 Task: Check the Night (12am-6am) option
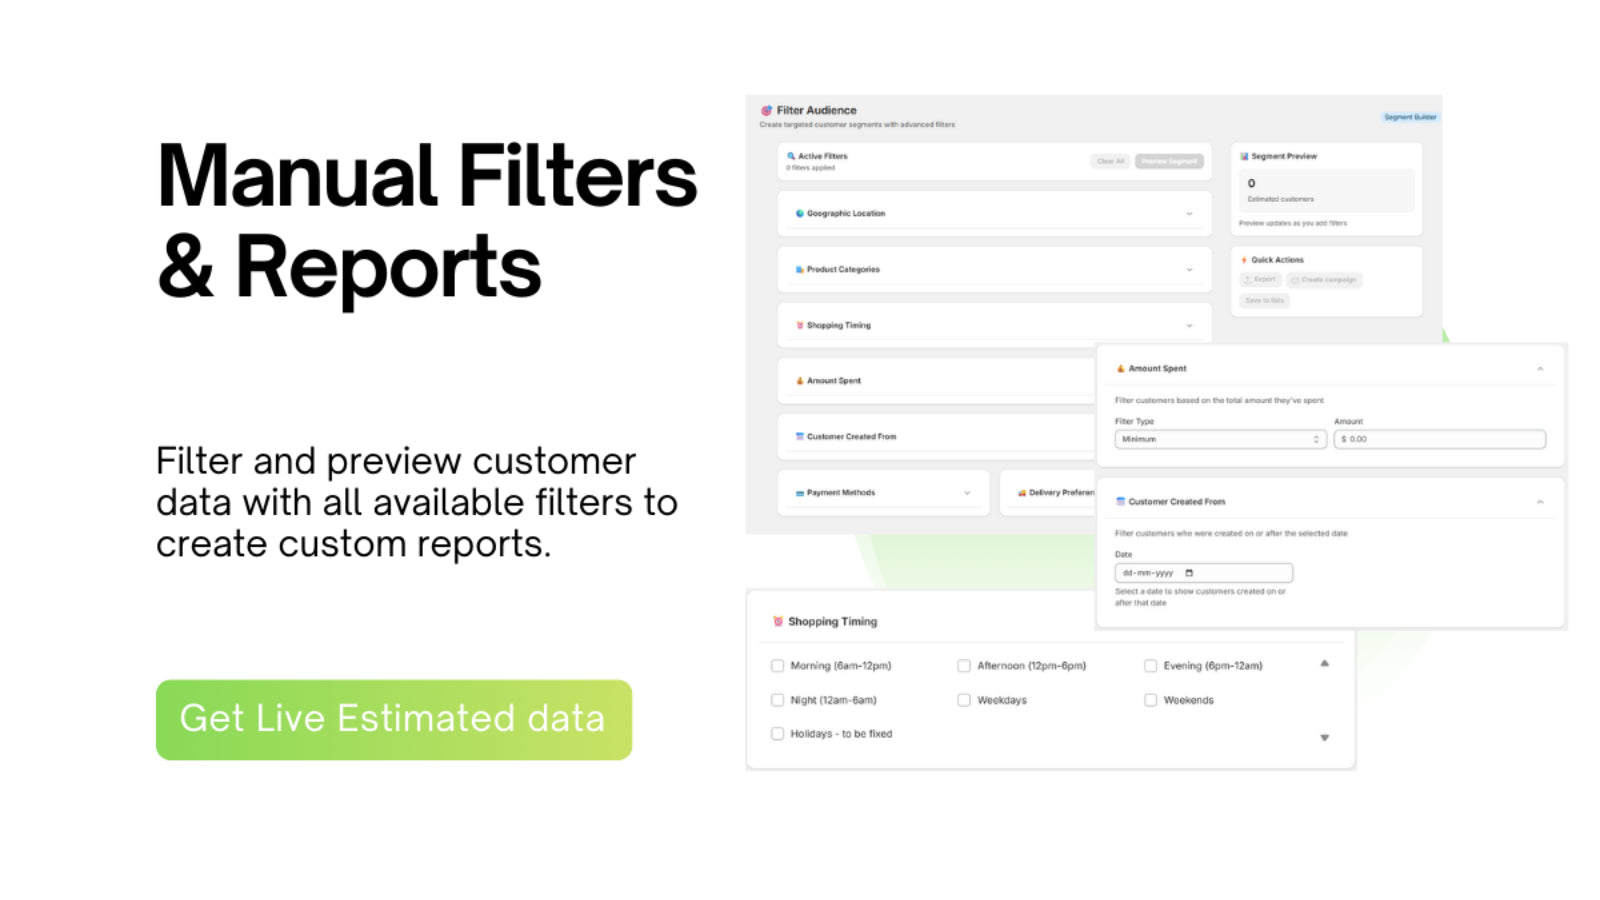(x=777, y=700)
